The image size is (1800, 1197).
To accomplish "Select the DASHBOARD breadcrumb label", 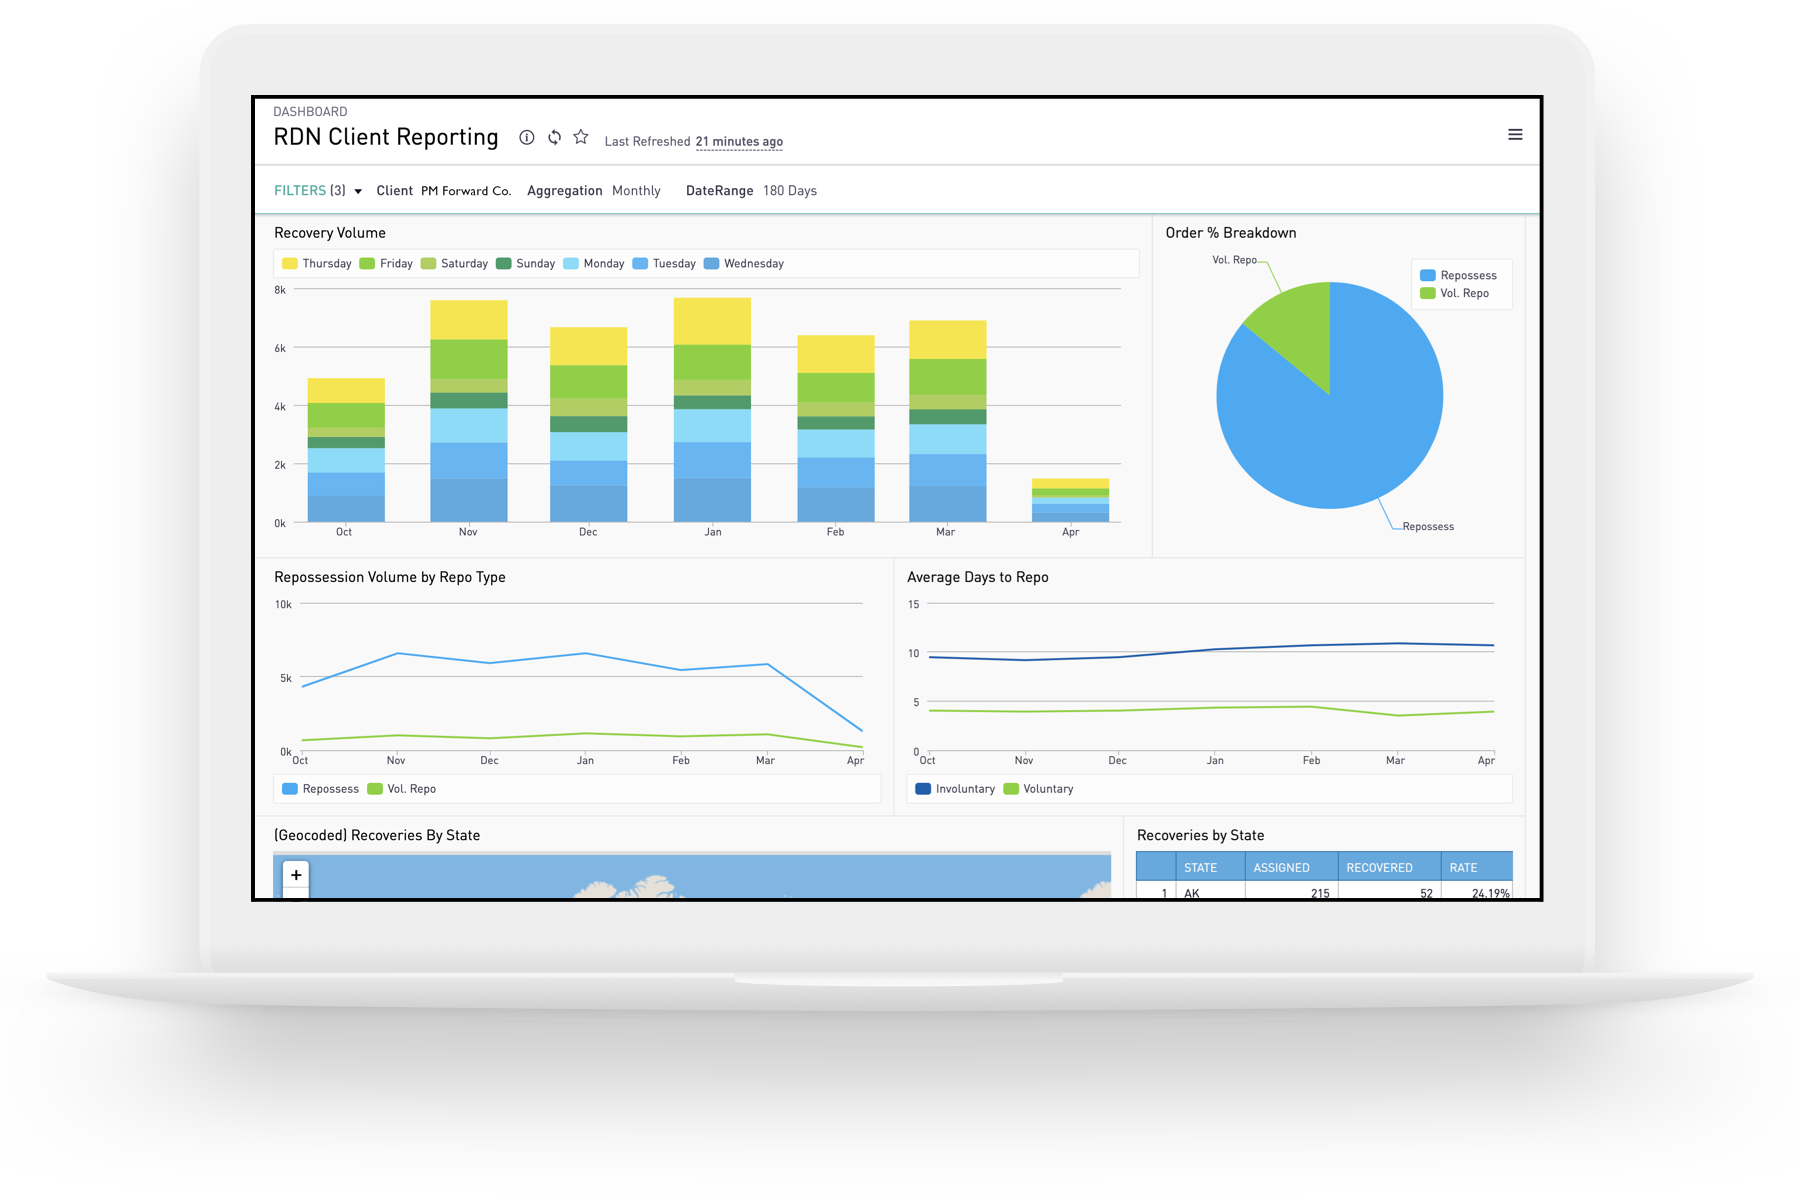I will pos(310,111).
